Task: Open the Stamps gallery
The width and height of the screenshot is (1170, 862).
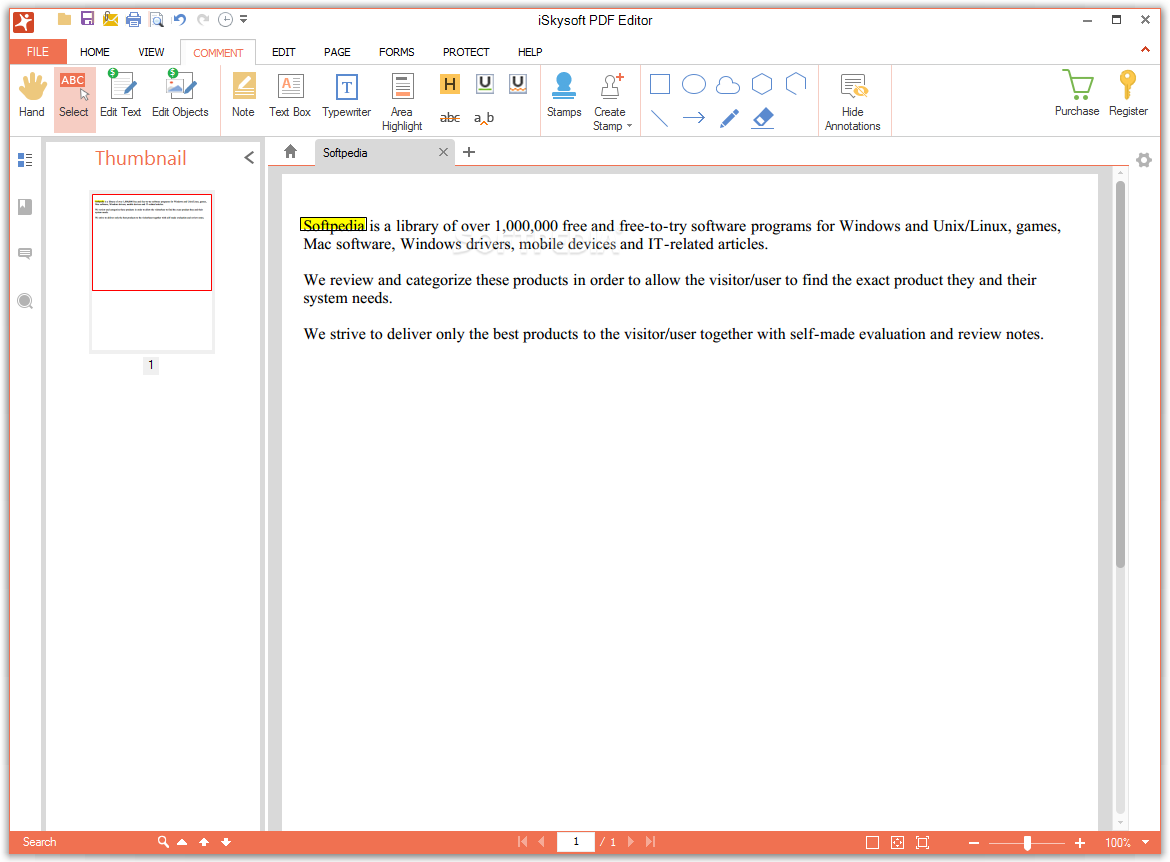Action: [x=564, y=96]
